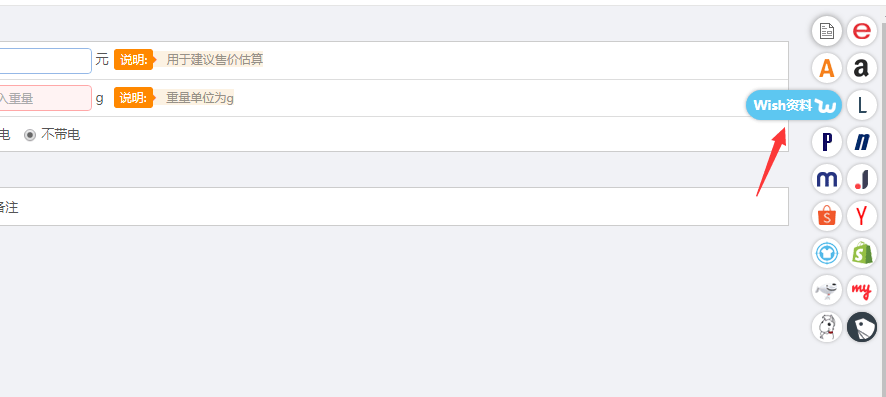Open the orange Shopee bag icon
This screenshot has width=886, height=397.
(x=827, y=216)
